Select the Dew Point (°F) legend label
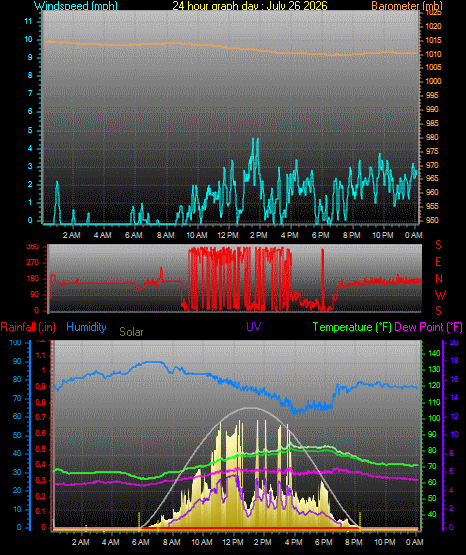Viewport: 466px width, 555px height. point(428,327)
